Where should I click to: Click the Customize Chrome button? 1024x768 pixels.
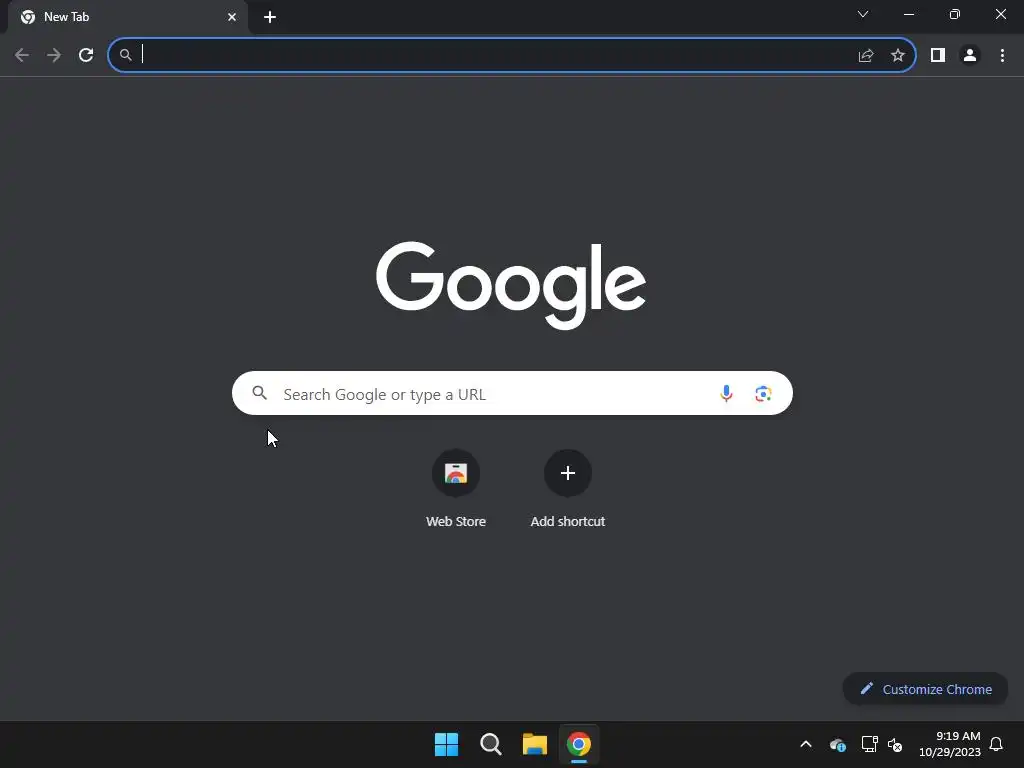click(925, 689)
